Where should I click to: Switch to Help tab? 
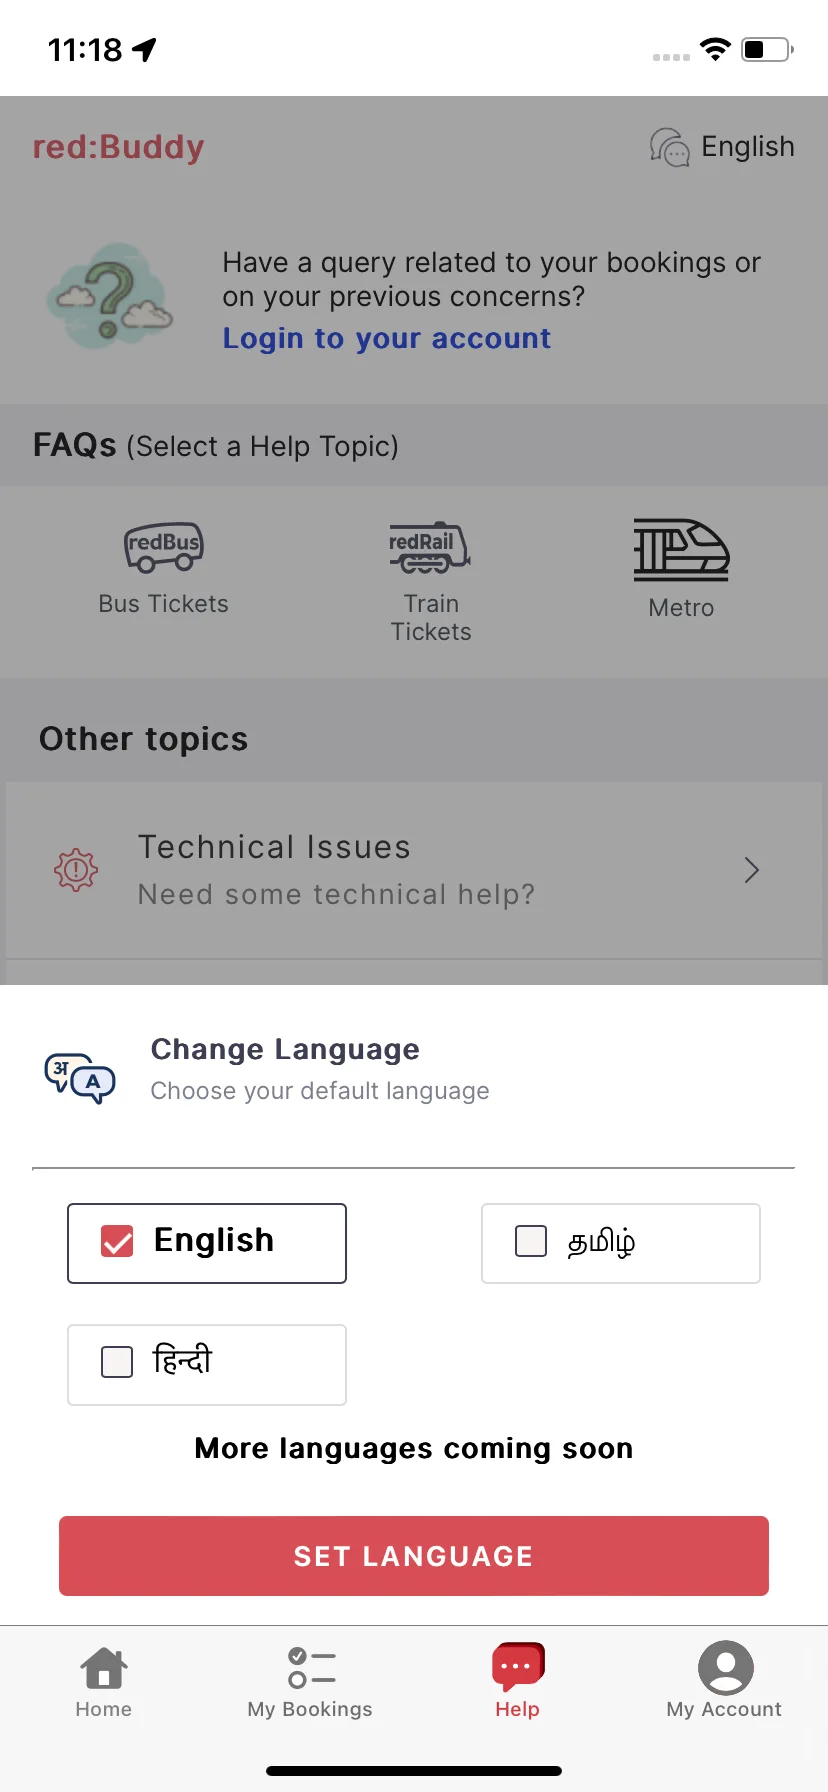point(518,1681)
